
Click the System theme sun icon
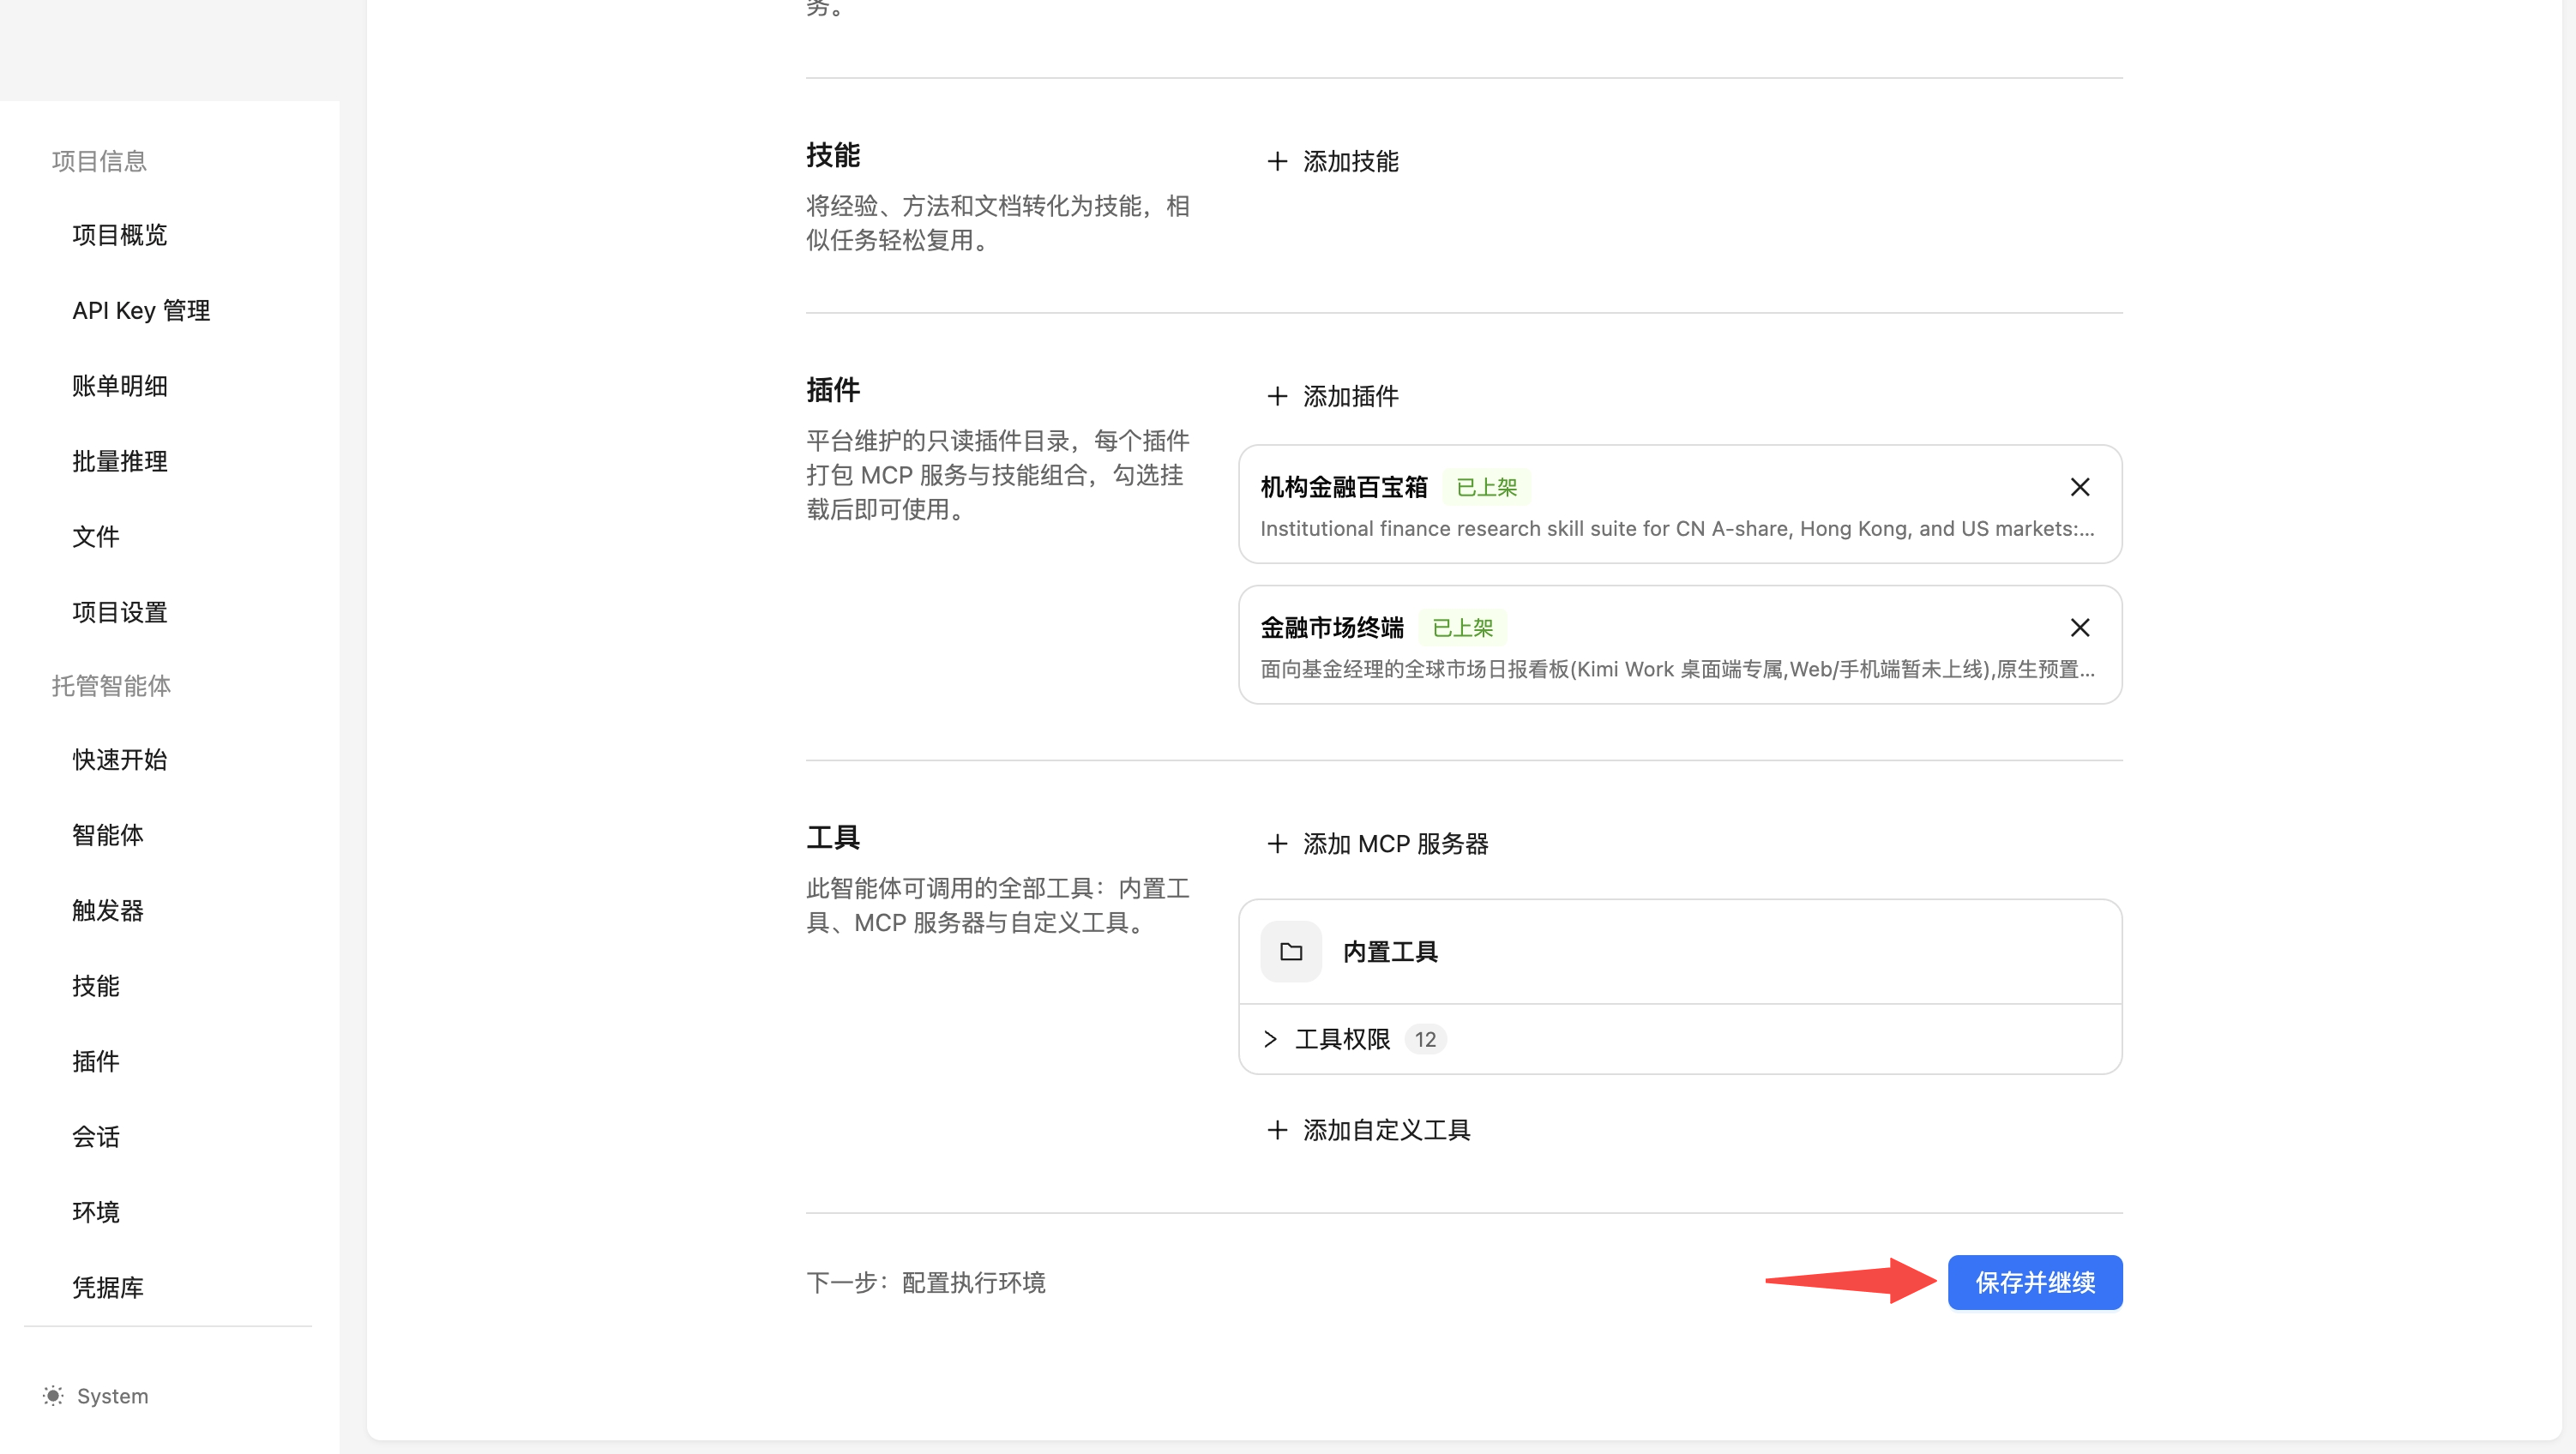tap(53, 1395)
